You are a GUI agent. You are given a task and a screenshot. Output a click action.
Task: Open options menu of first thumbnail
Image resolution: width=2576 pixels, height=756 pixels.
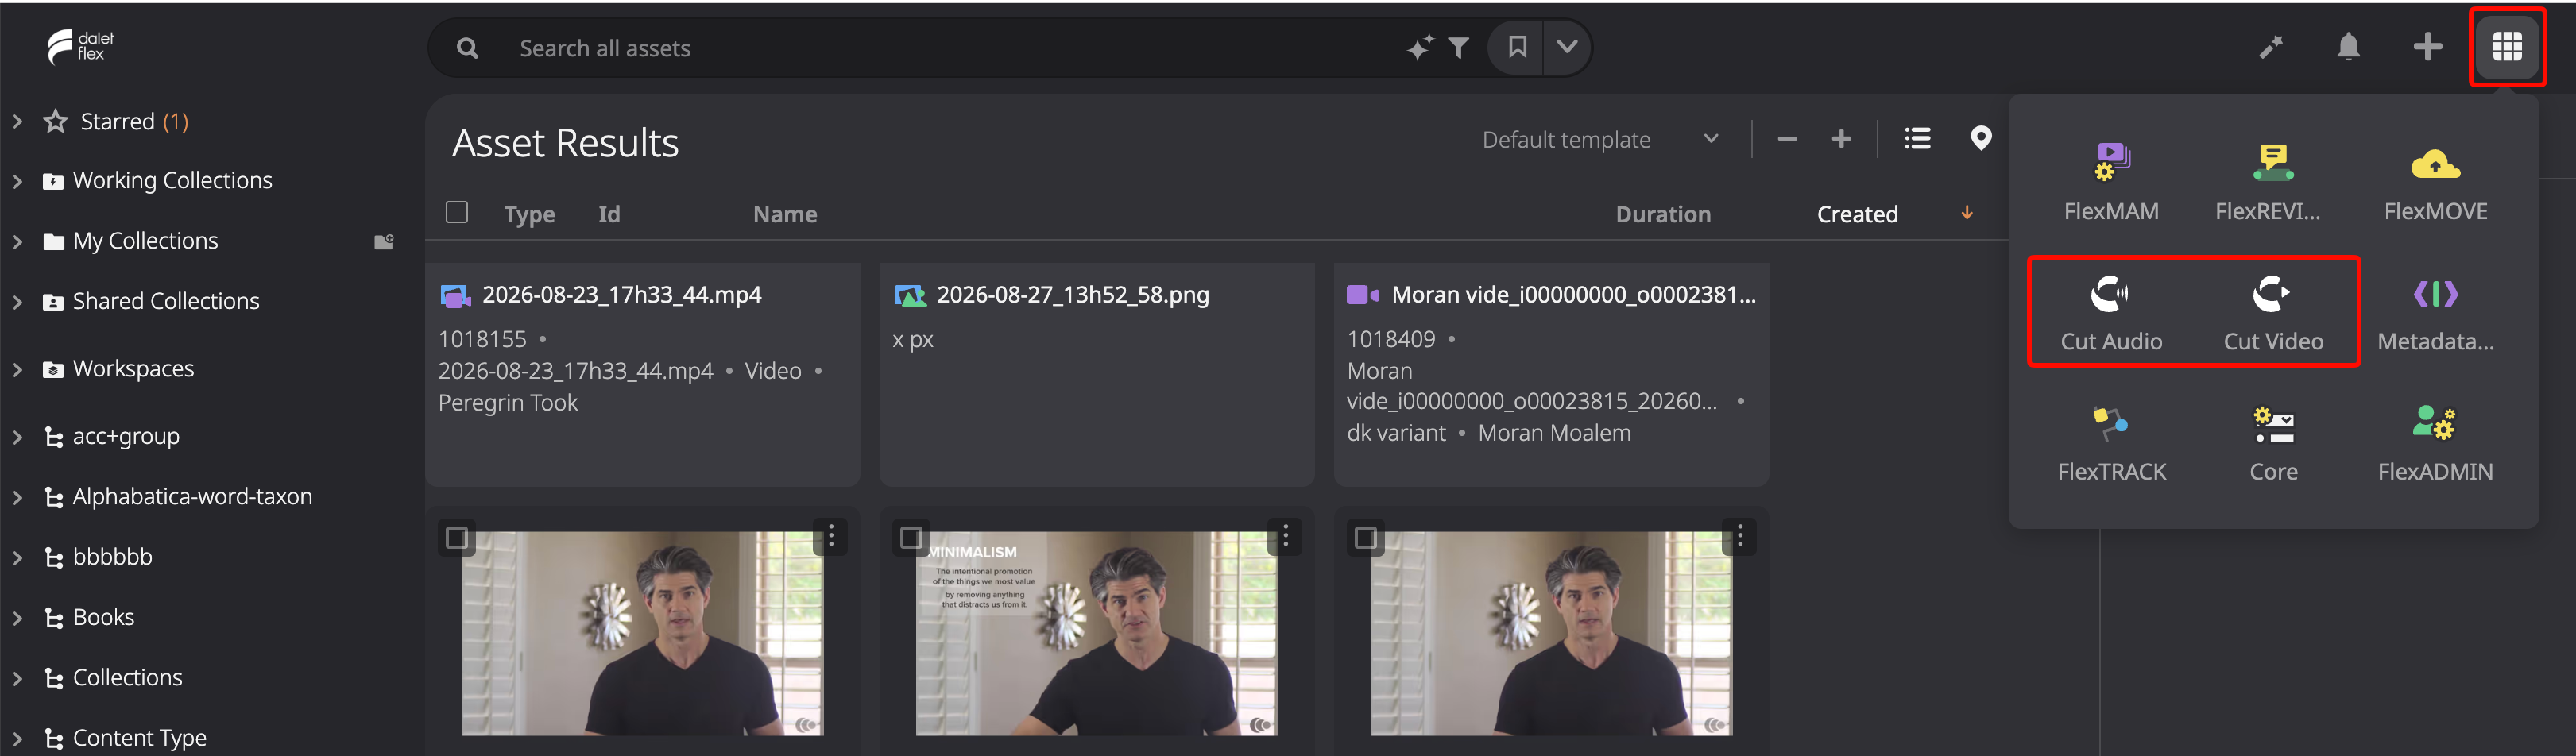coord(831,536)
